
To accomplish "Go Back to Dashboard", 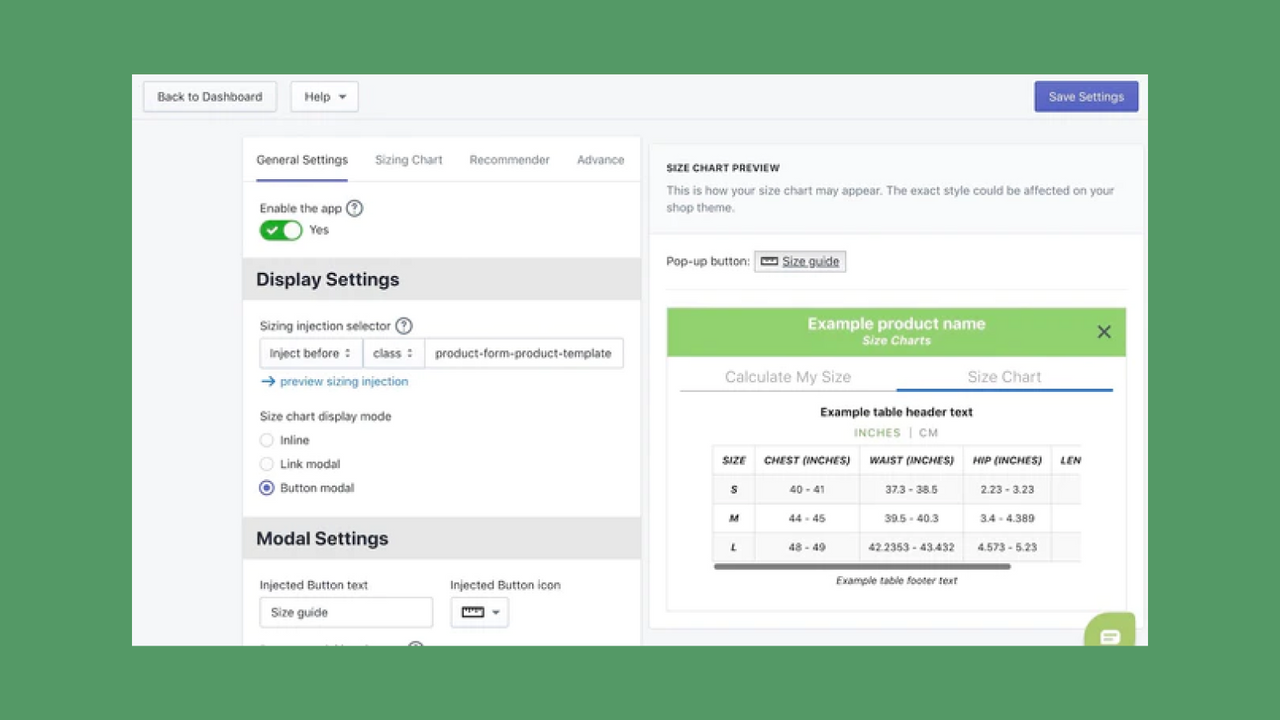I will (x=210, y=97).
